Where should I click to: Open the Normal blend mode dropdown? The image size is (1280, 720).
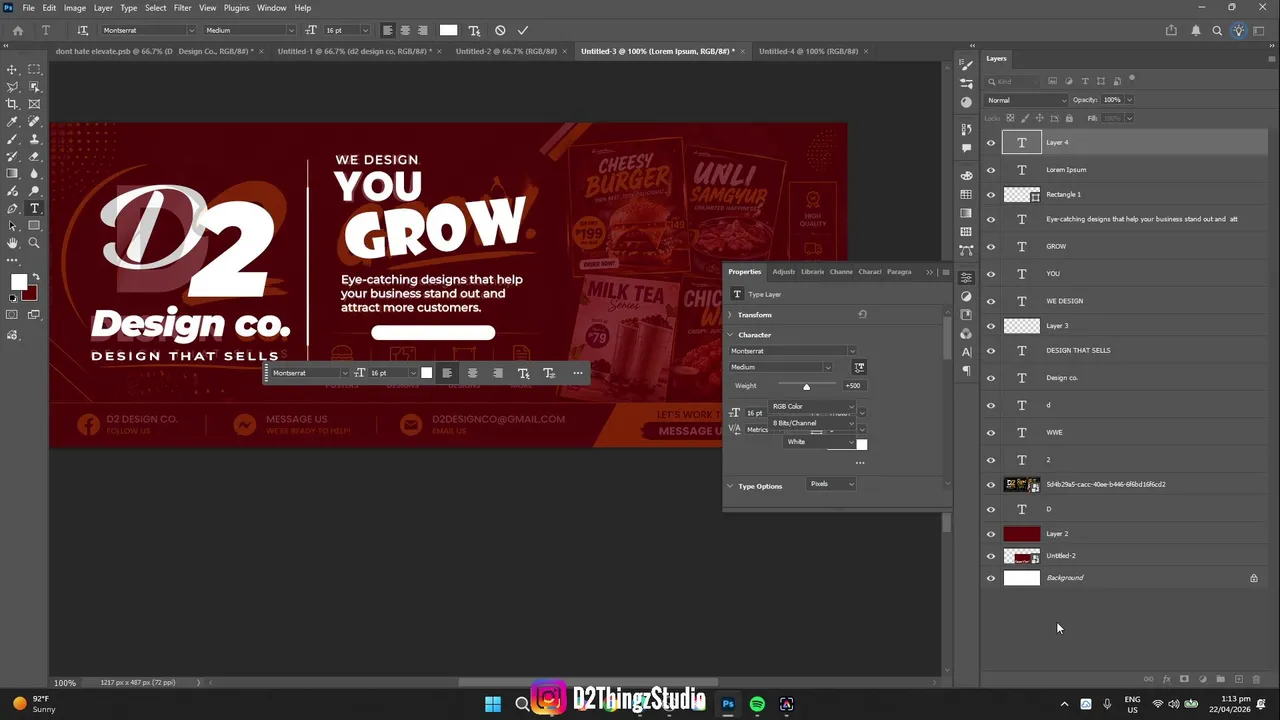click(1026, 100)
